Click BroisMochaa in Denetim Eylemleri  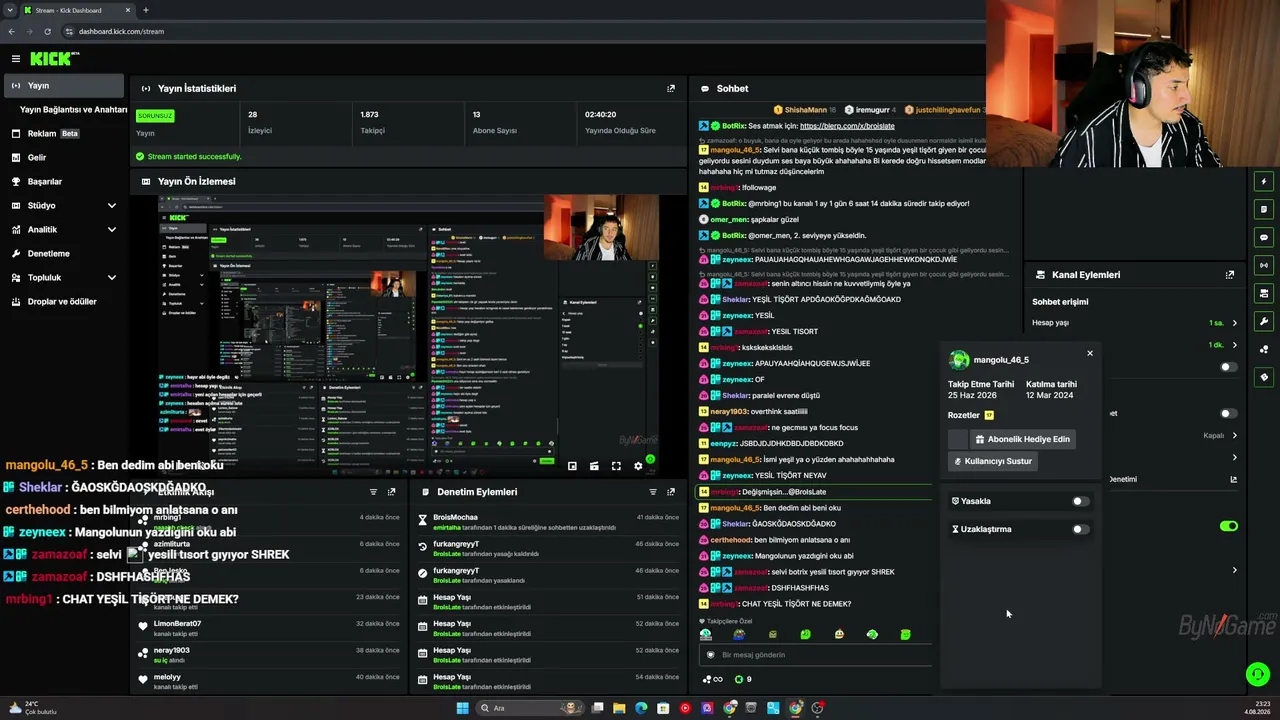(x=455, y=517)
